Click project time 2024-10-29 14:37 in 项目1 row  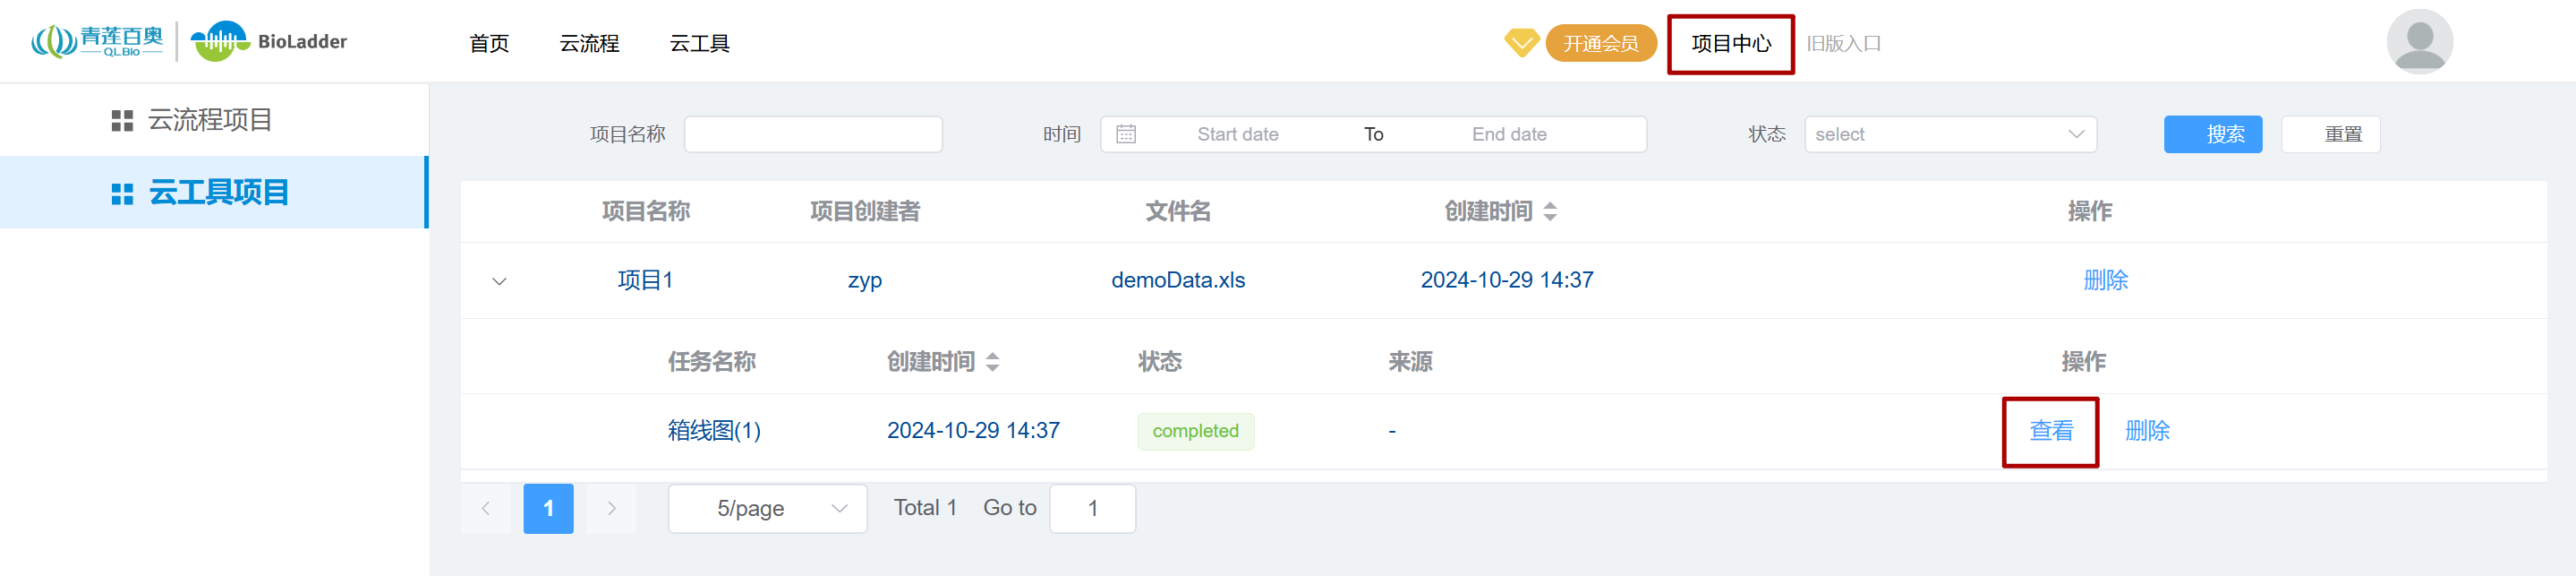pos(1507,280)
